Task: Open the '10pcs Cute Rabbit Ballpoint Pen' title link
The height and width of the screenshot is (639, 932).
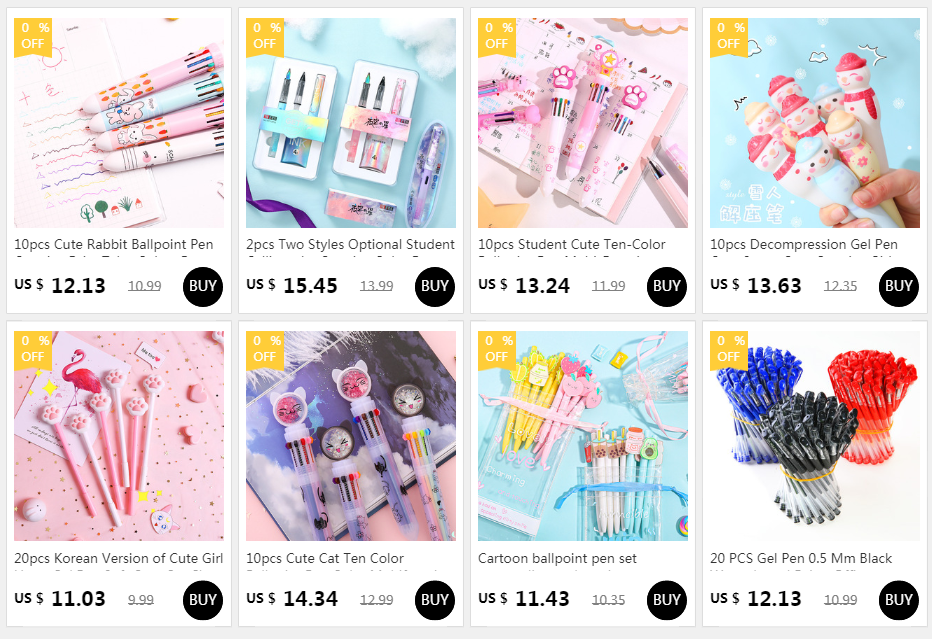Action: click(x=114, y=244)
